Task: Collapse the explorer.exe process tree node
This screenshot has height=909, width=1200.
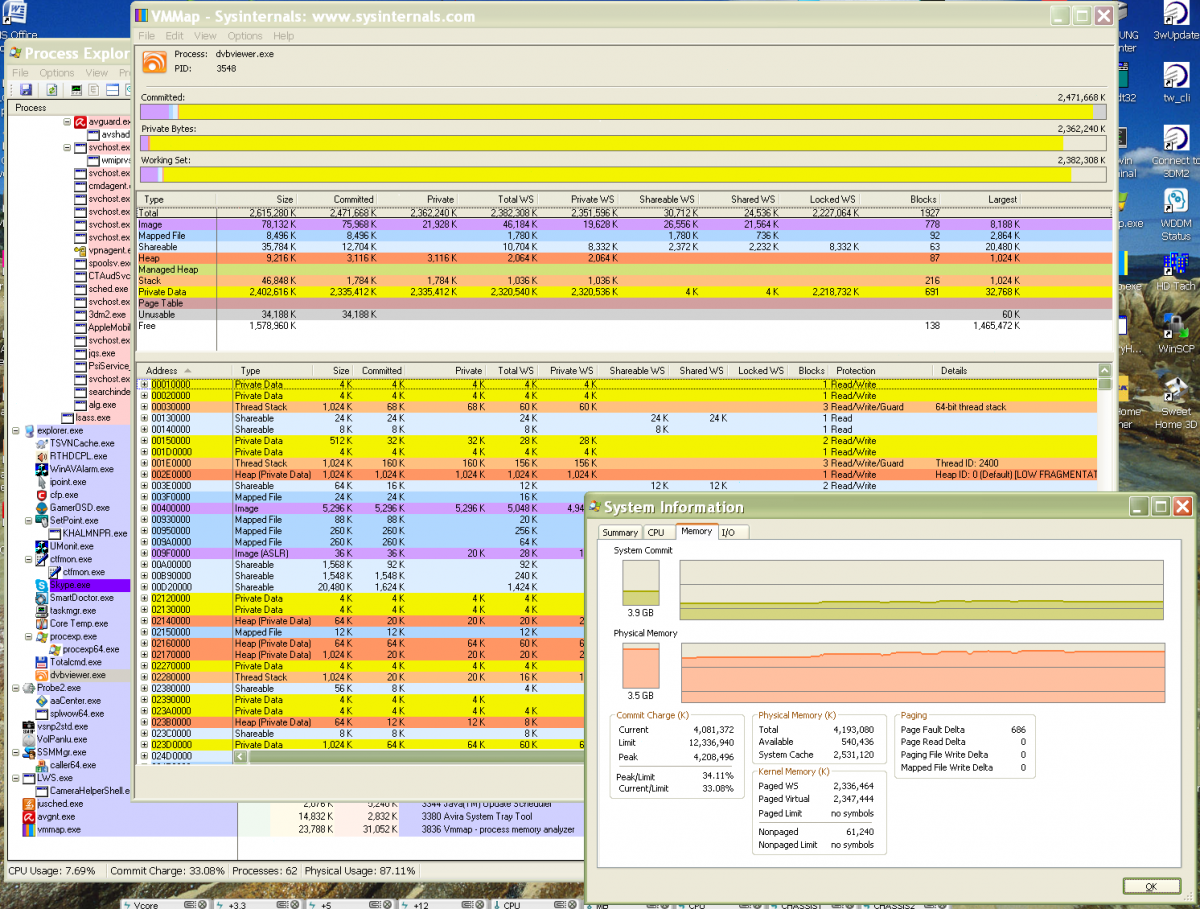Action: click(16, 431)
